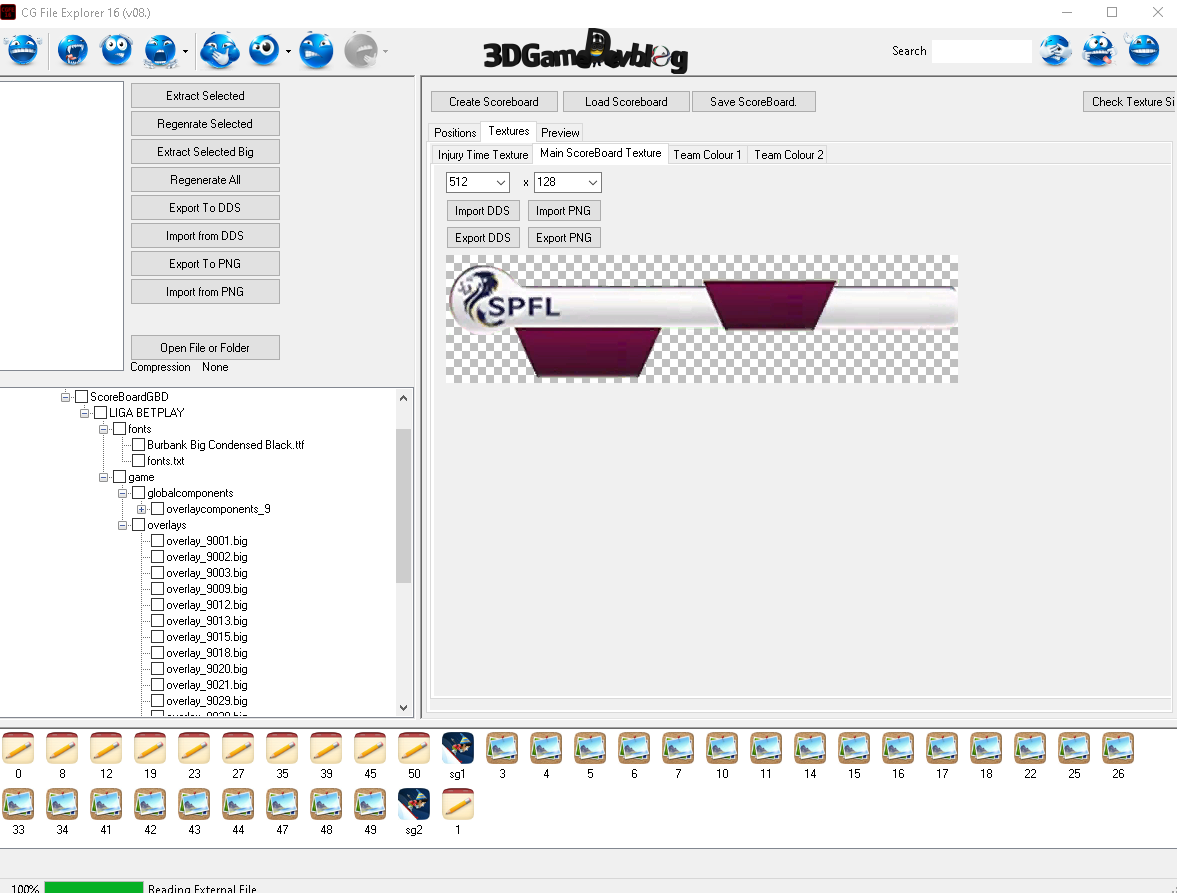1177x893 pixels.
Task: Click Create Scoreboard
Action: (x=494, y=101)
